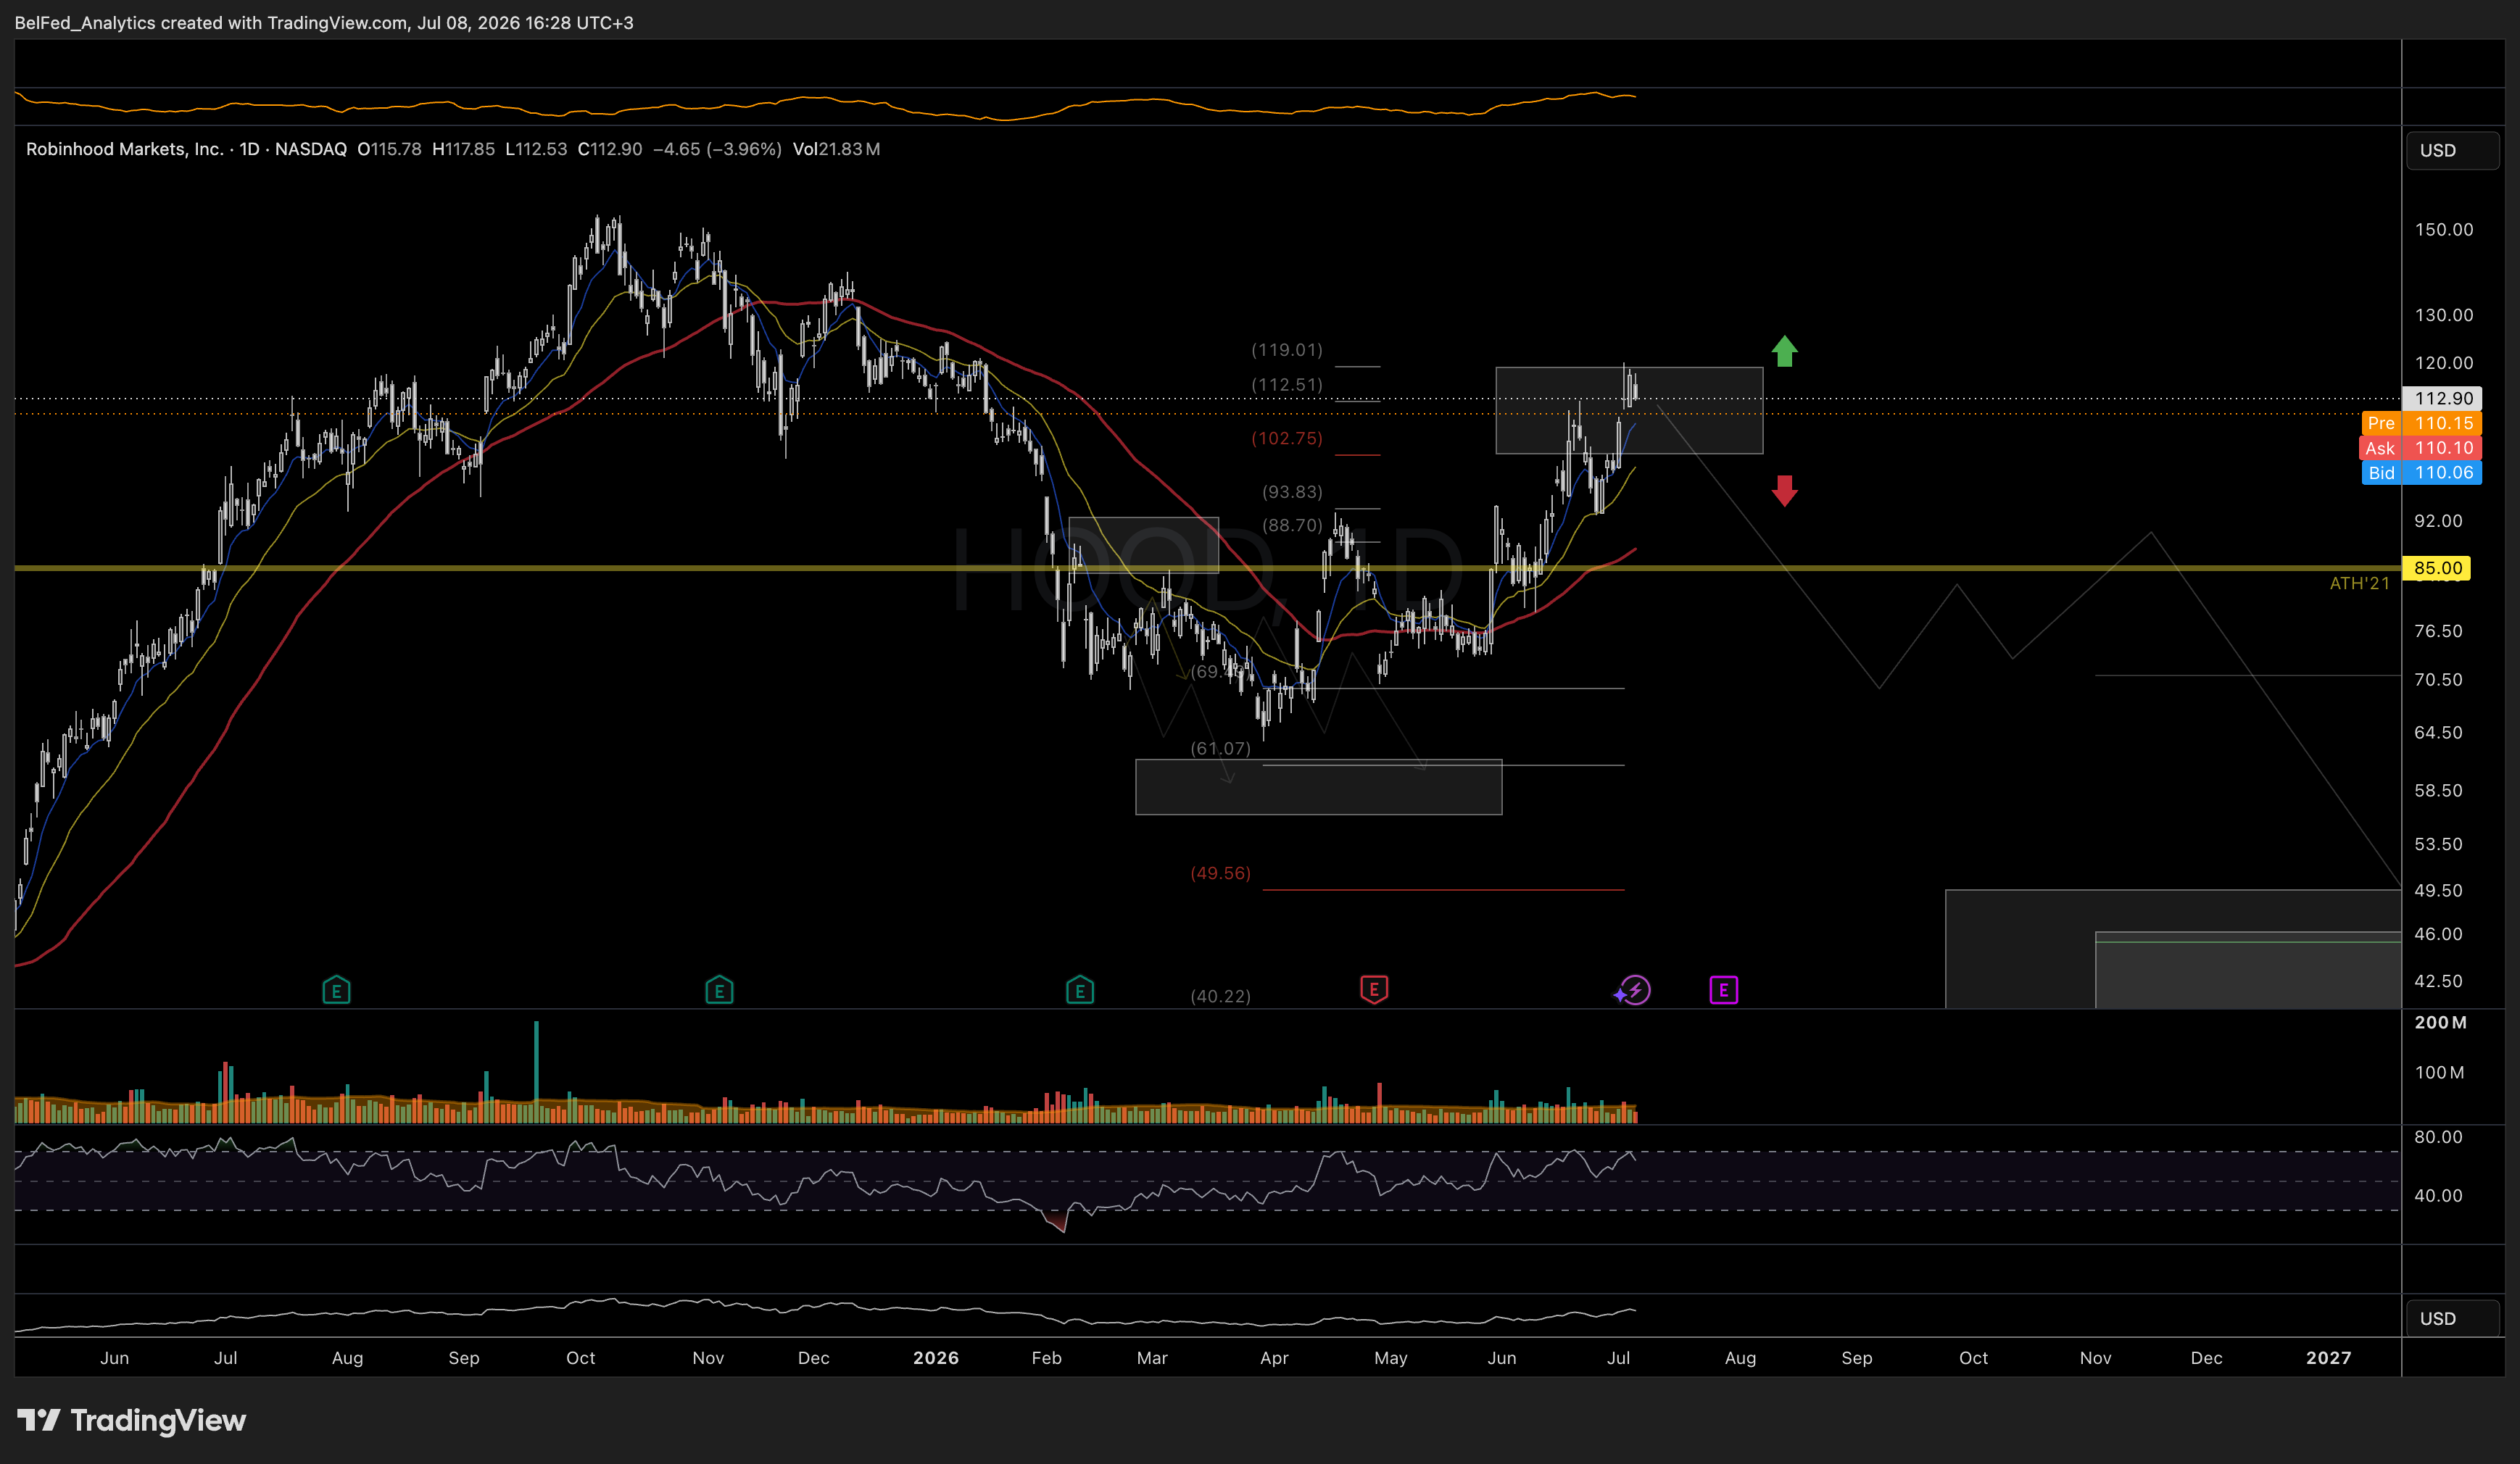2520x1464 pixels.
Task: Select the (93.83) level label
Action: click(1292, 492)
